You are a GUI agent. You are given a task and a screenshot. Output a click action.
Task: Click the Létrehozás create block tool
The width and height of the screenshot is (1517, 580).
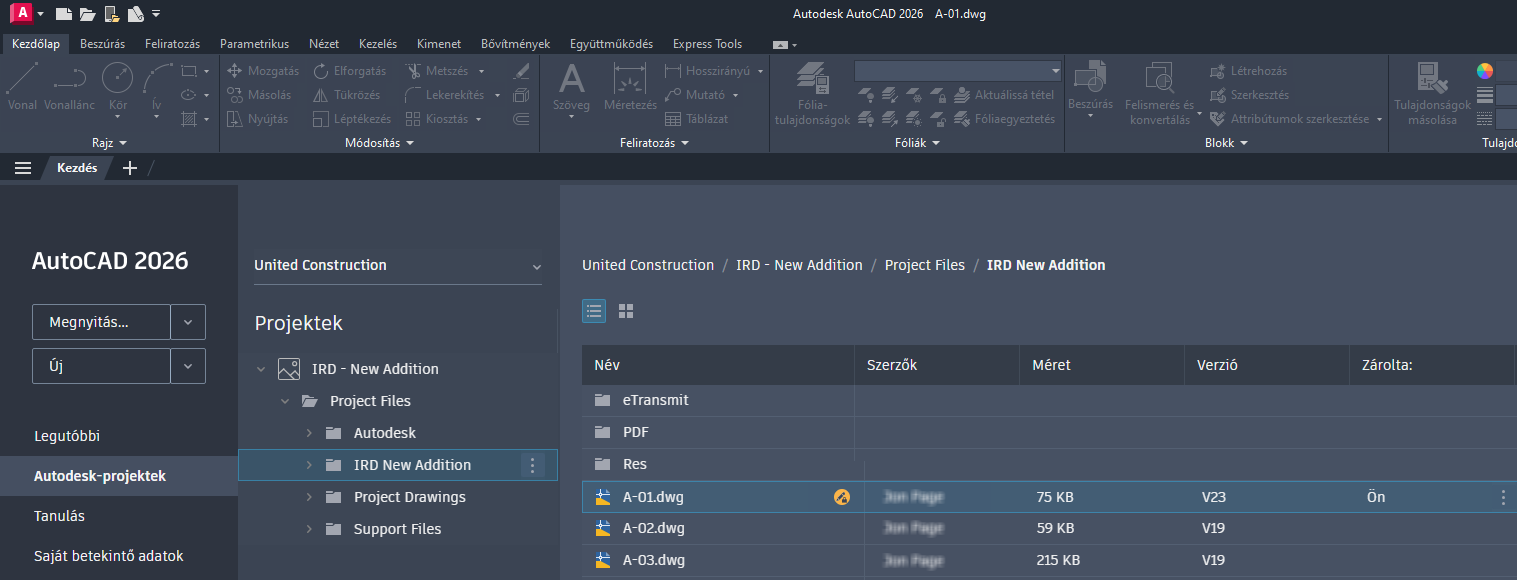[x=1248, y=71]
